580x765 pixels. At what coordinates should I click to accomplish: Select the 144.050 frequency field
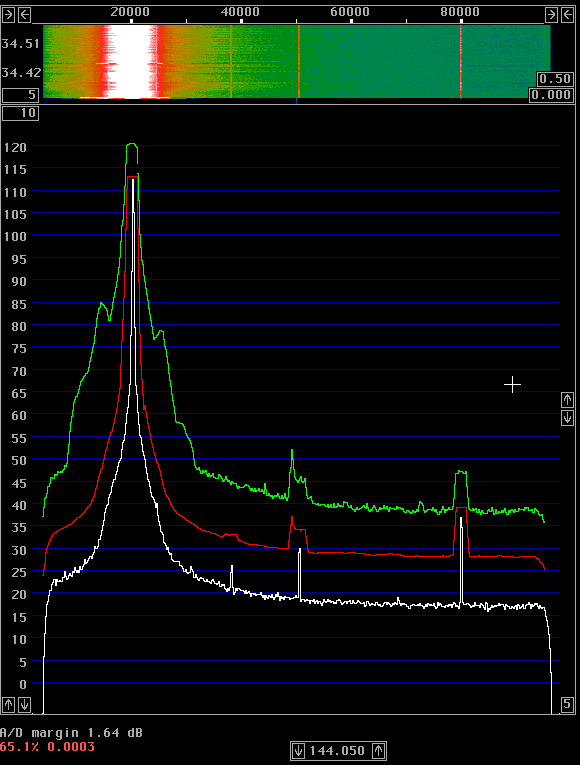(x=338, y=750)
